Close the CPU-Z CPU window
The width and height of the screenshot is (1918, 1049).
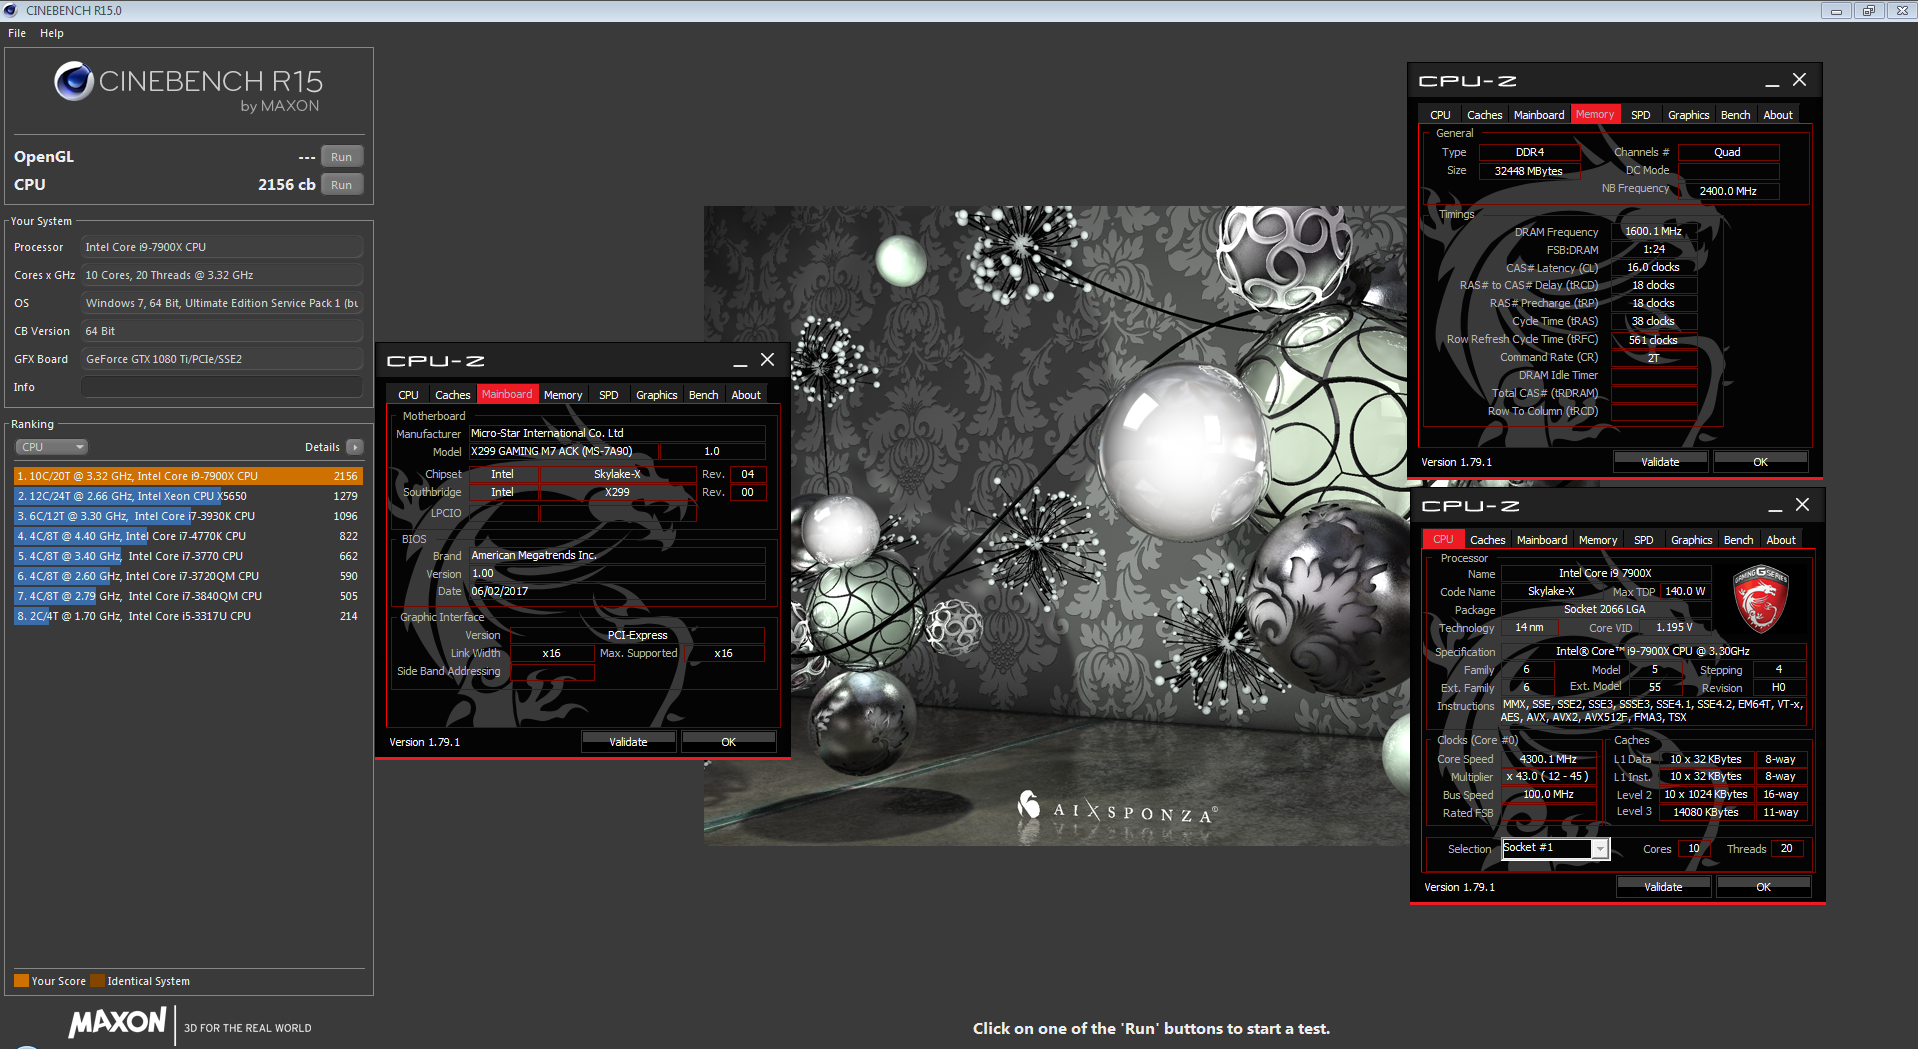pyautogui.click(x=1802, y=505)
